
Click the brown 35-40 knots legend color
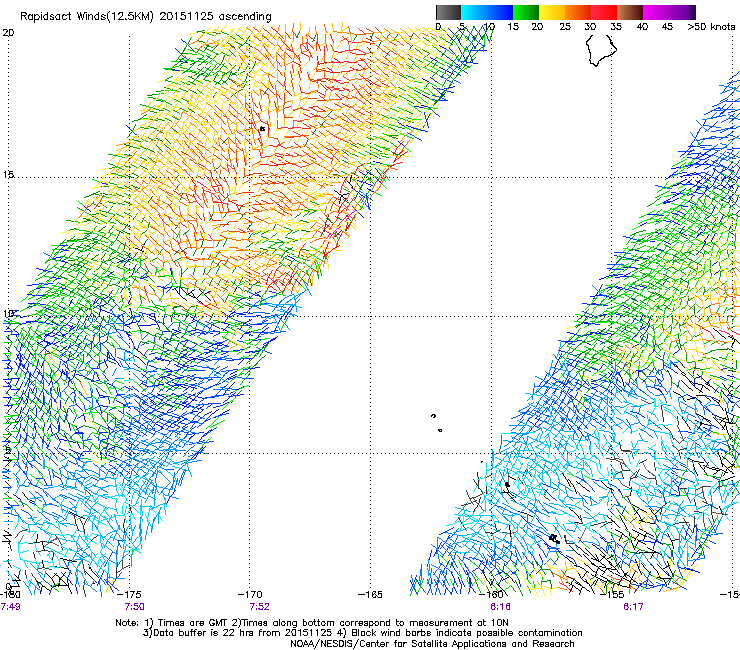[630, 12]
